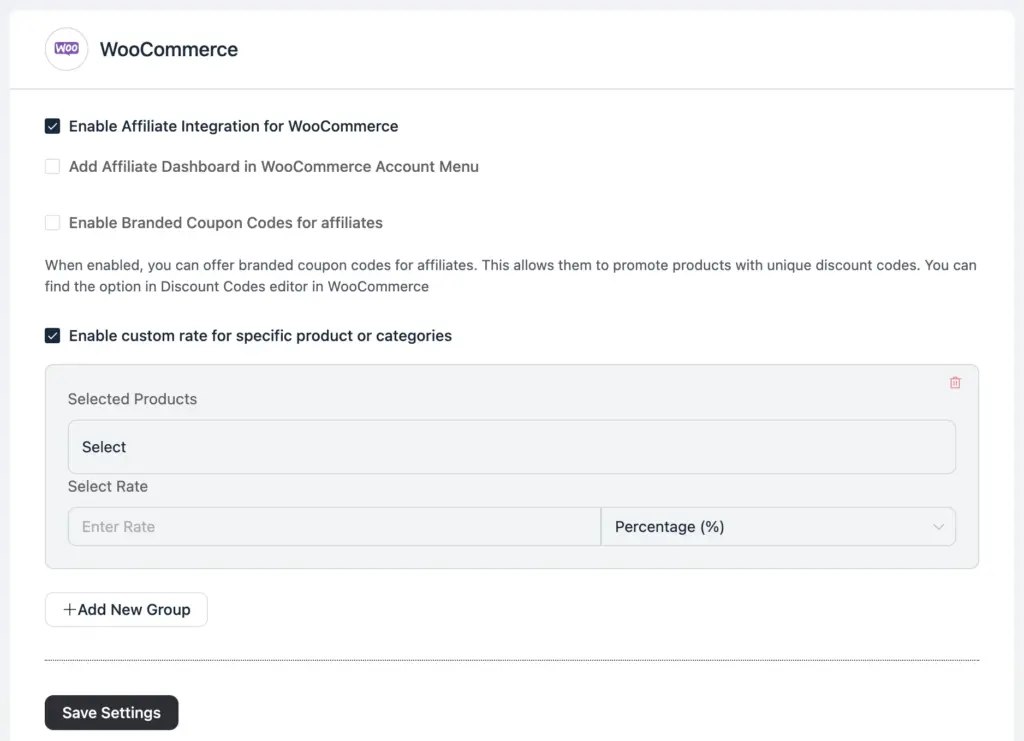Uncheck Enable Affiliate Integration for WooCommerce
The image size is (1024, 741).
pos(52,126)
